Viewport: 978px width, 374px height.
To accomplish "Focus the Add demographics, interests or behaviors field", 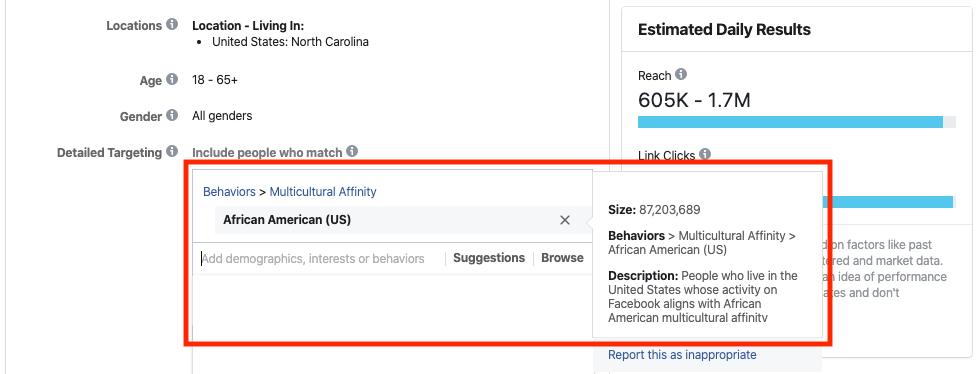I will [319, 259].
